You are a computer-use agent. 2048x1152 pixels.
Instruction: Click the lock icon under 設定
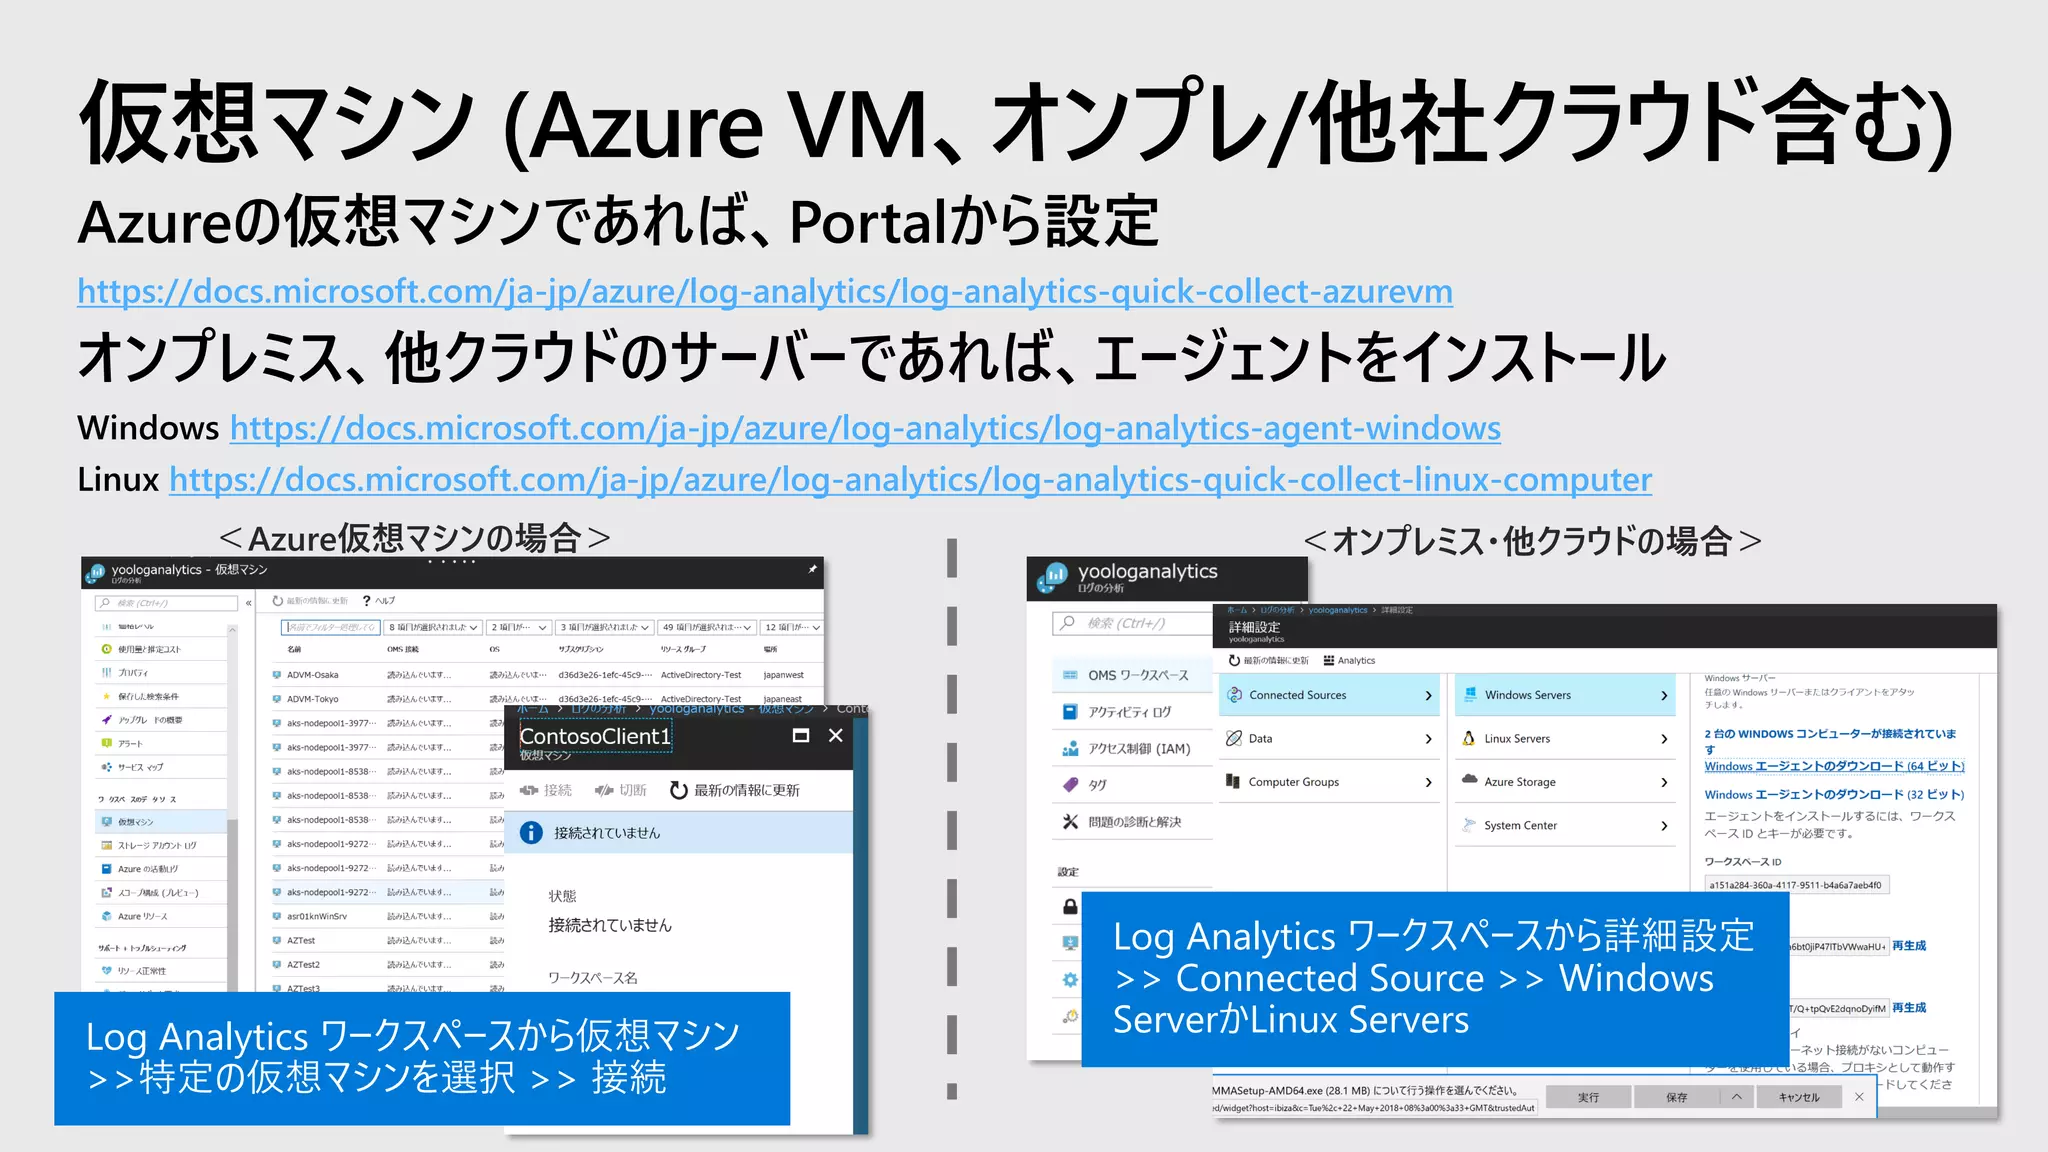click(1070, 906)
